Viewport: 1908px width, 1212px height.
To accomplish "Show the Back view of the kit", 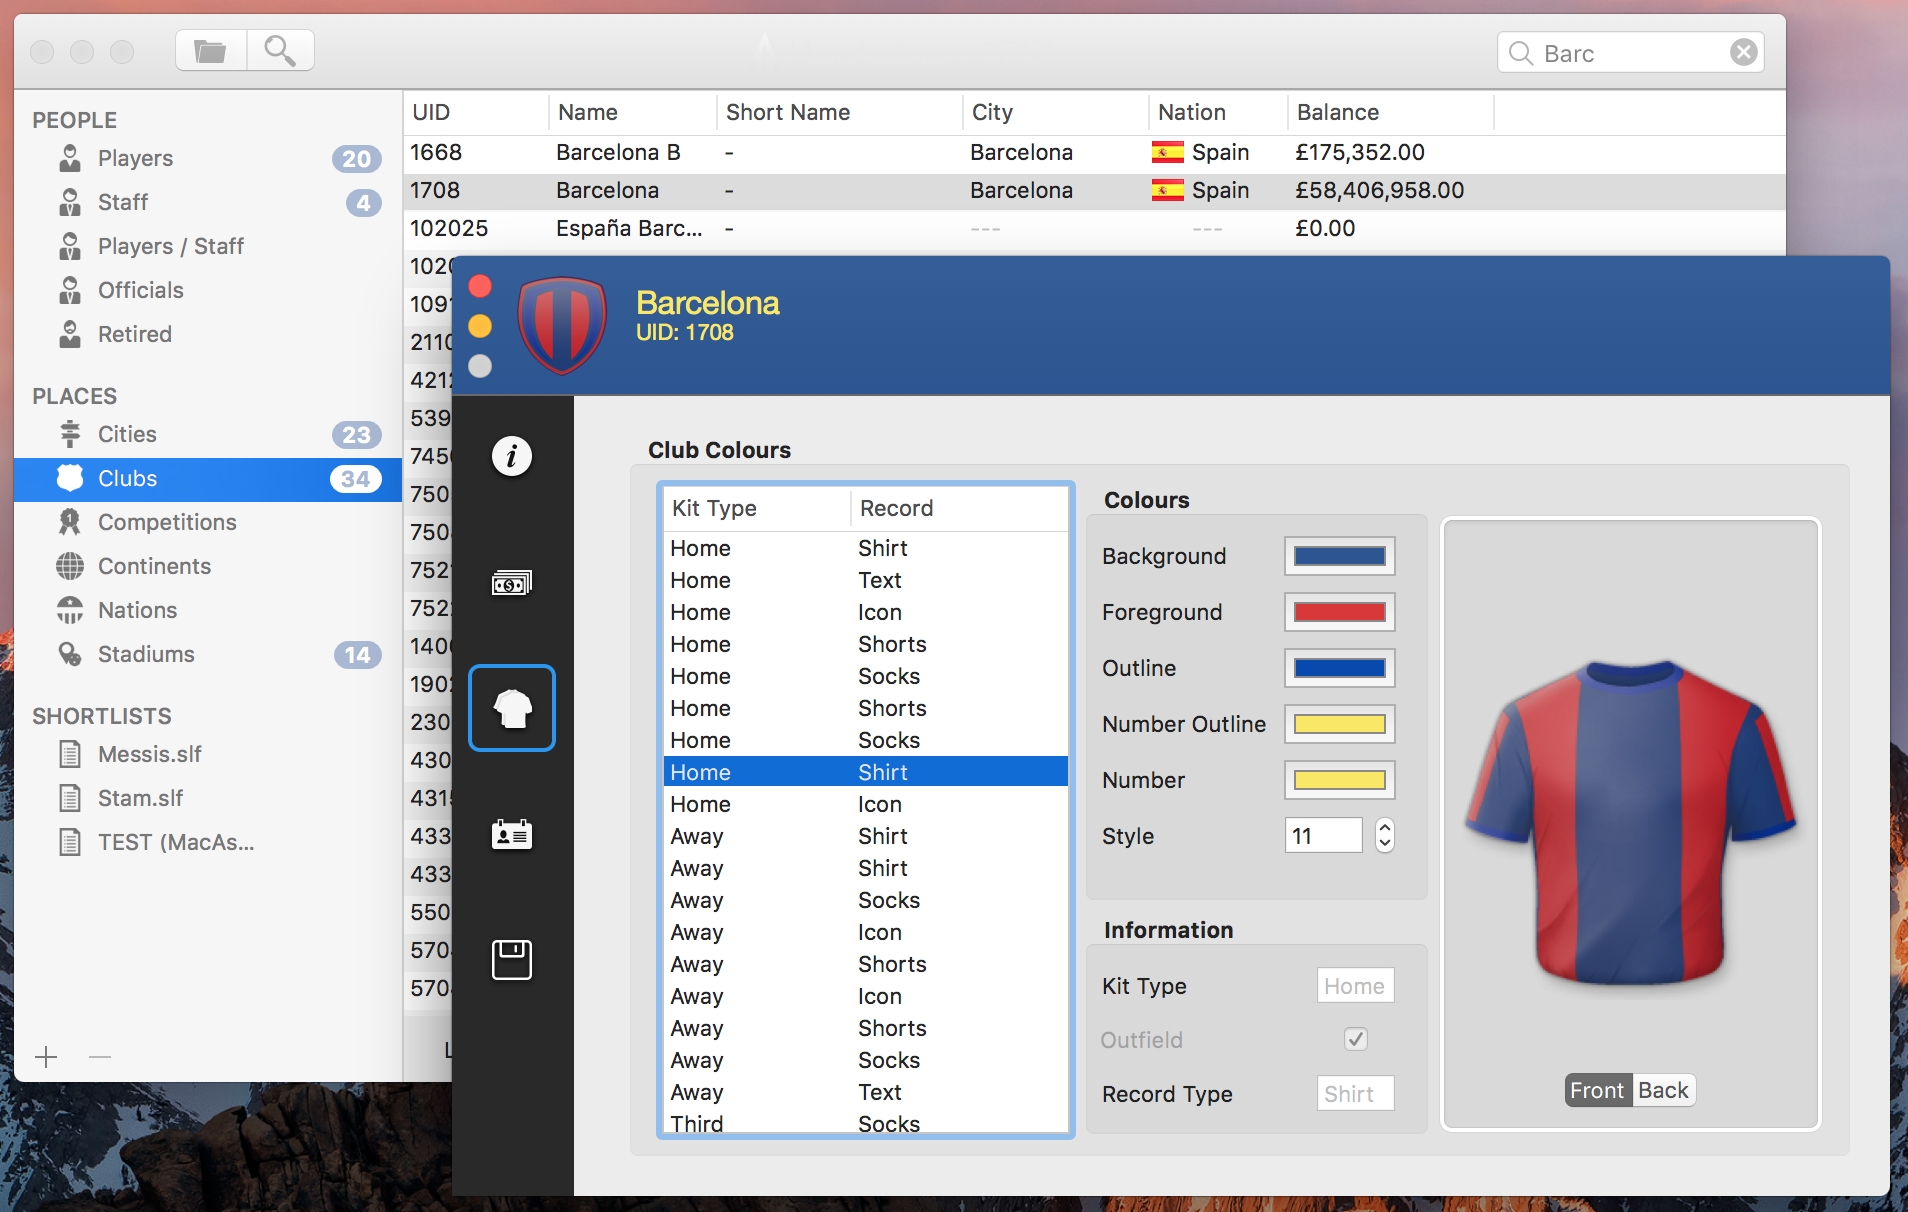I will 1663,1090.
